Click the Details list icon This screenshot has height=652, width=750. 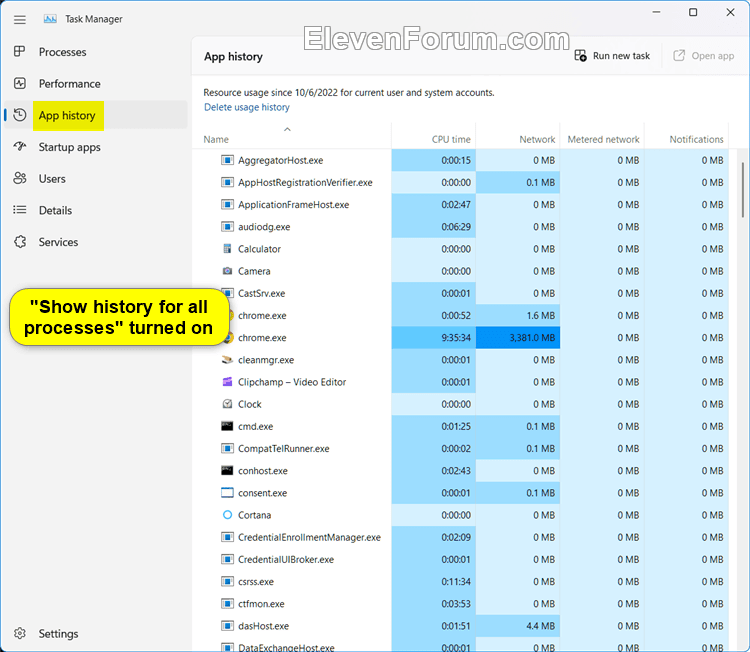click(20, 210)
